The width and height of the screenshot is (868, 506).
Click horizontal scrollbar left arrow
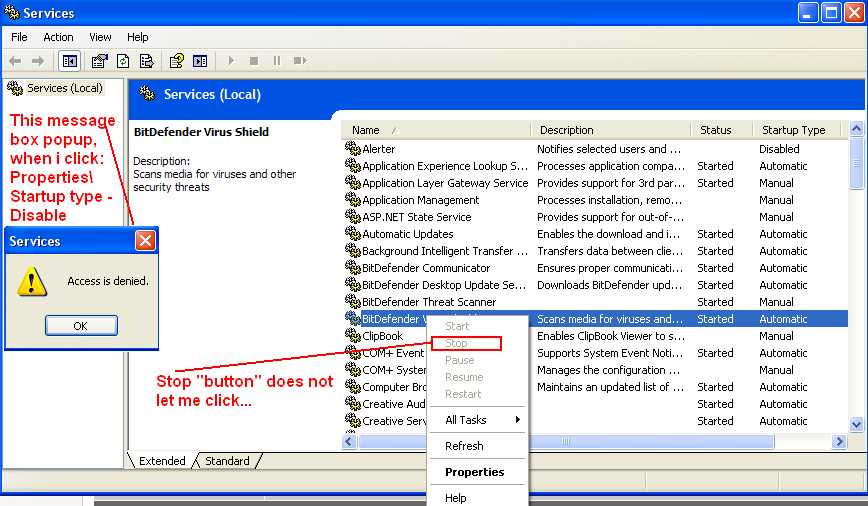349,441
